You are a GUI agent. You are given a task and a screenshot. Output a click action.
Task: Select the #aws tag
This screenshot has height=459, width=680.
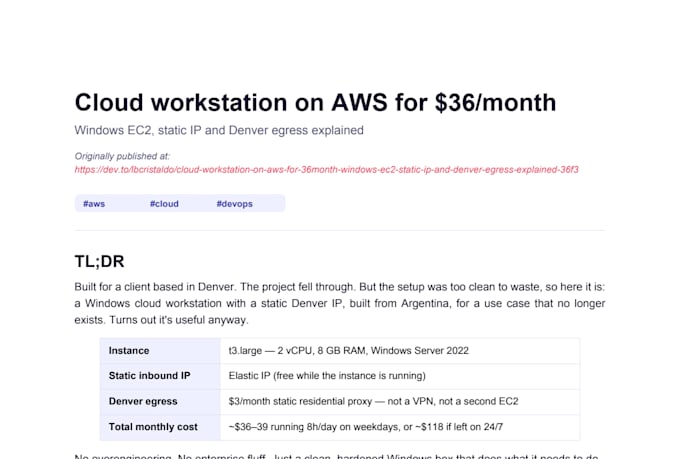(94, 204)
